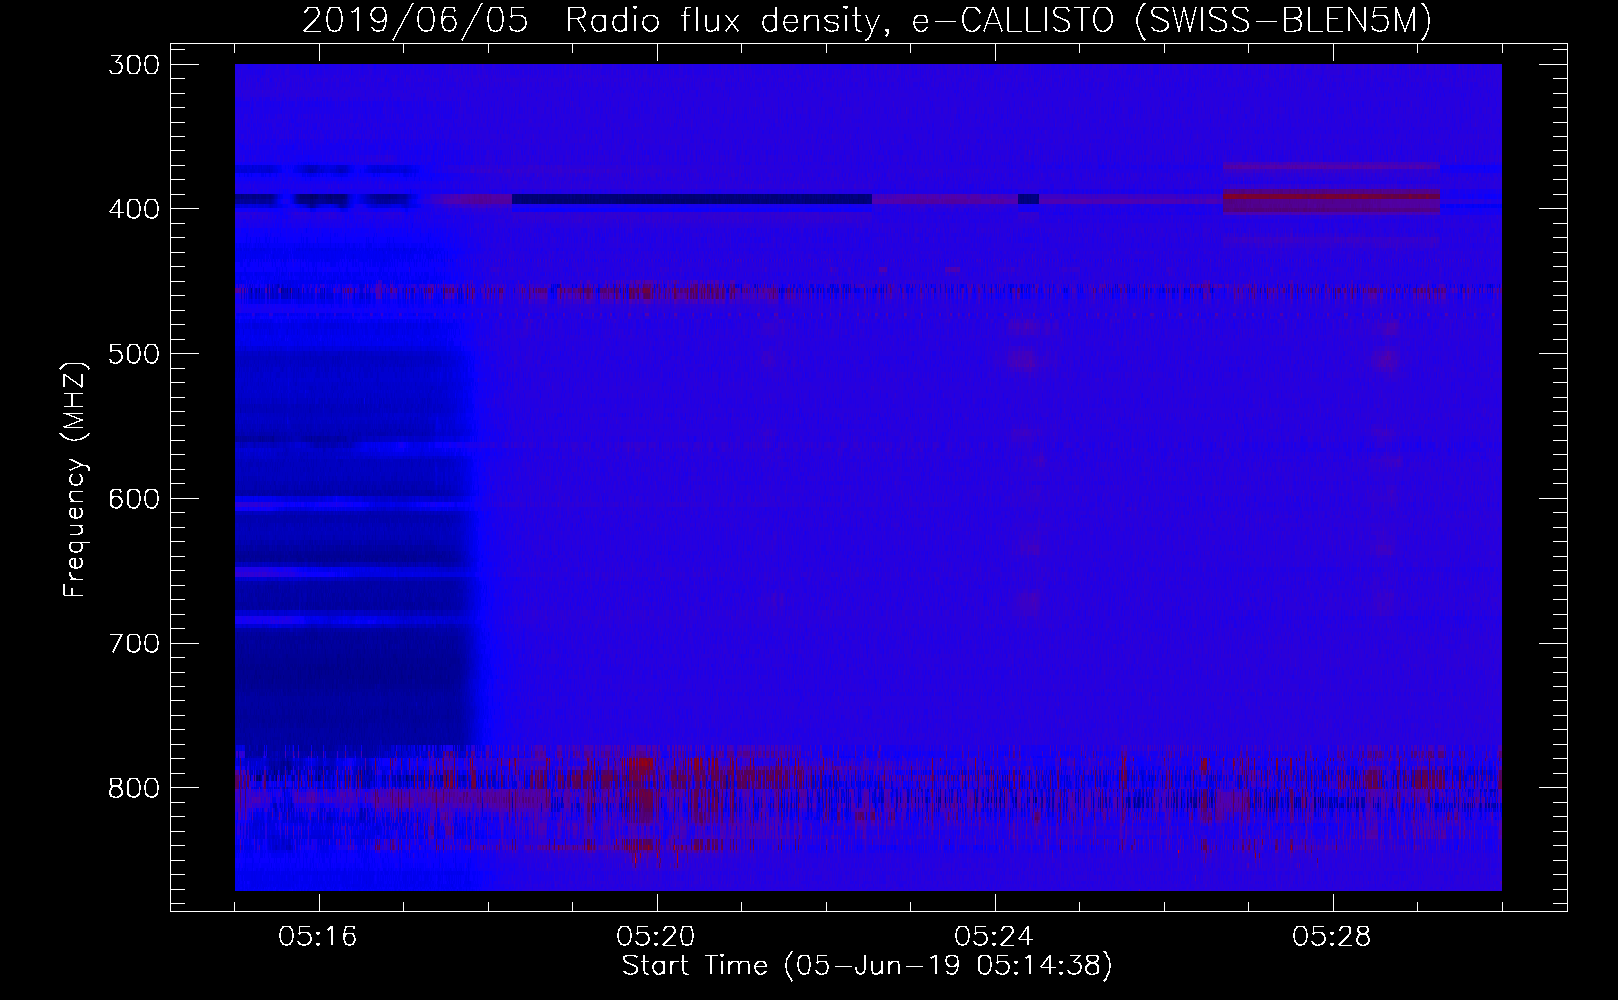Select the 600 frequency axis label
The width and height of the screenshot is (1618, 1000).
coord(133,498)
